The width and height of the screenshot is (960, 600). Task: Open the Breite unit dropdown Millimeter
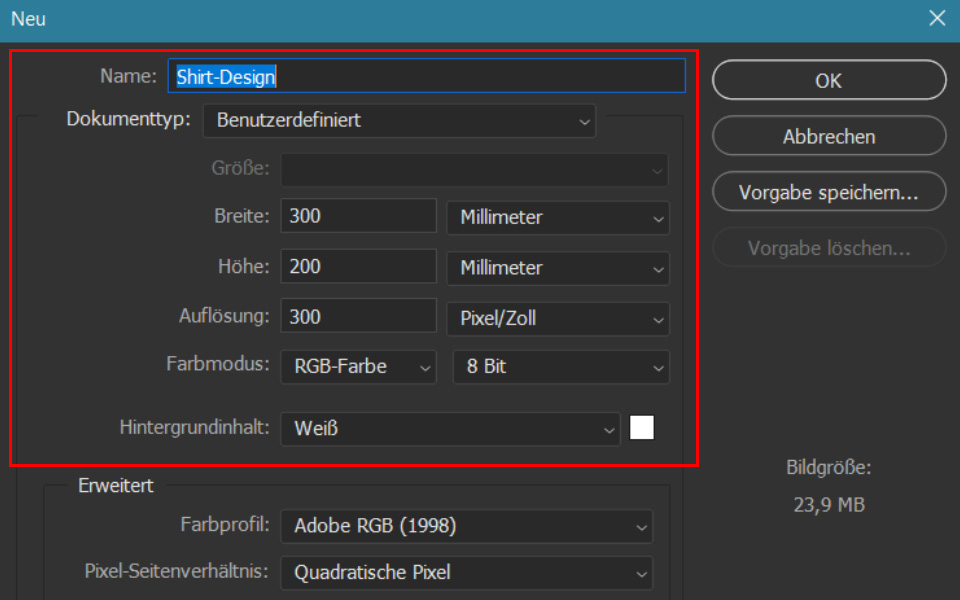558,217
